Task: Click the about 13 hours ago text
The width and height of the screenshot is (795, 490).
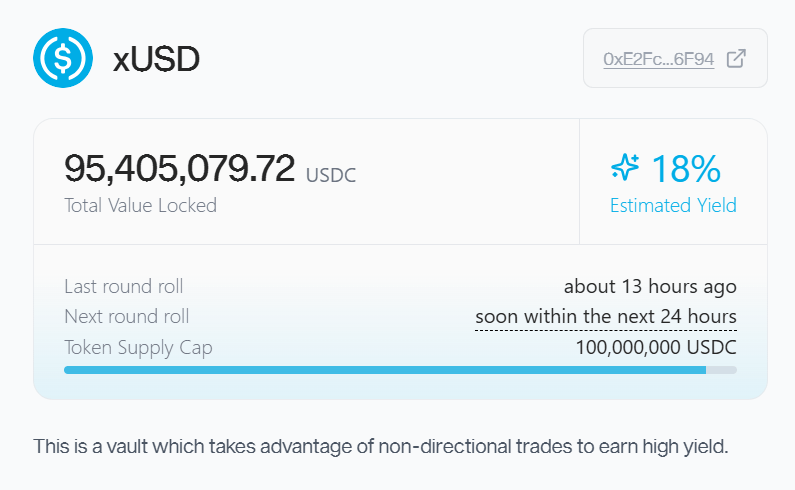Action: pos(650,287)
